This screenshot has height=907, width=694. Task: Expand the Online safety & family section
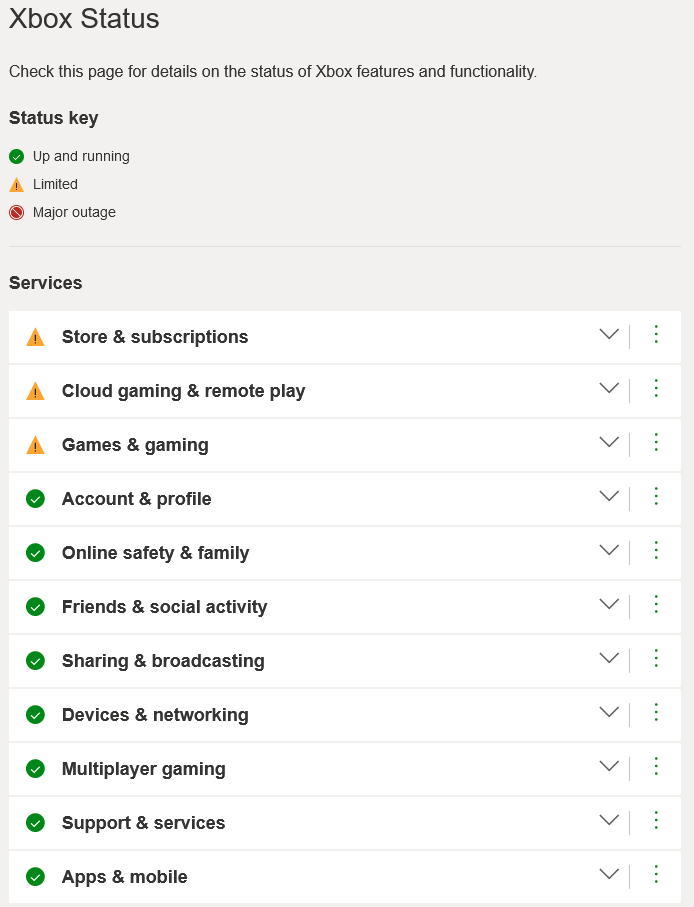pos(609,551)
